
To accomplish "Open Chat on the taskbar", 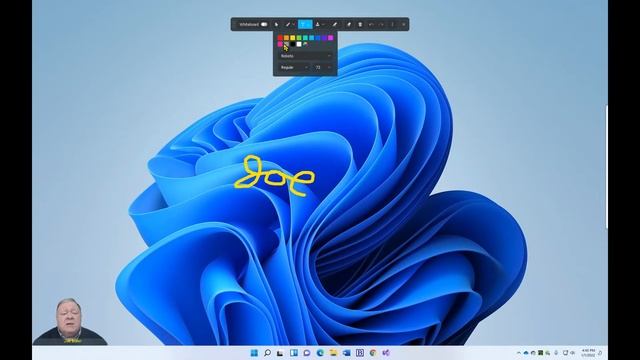I will point(307,353).
